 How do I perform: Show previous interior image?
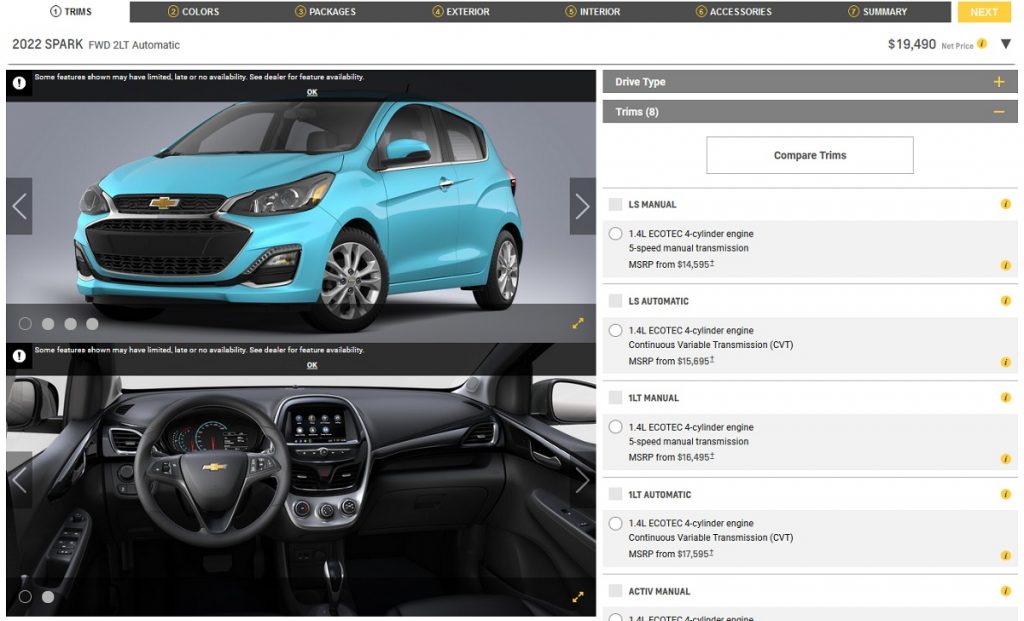pyautogui.click(x=19, y=480)
